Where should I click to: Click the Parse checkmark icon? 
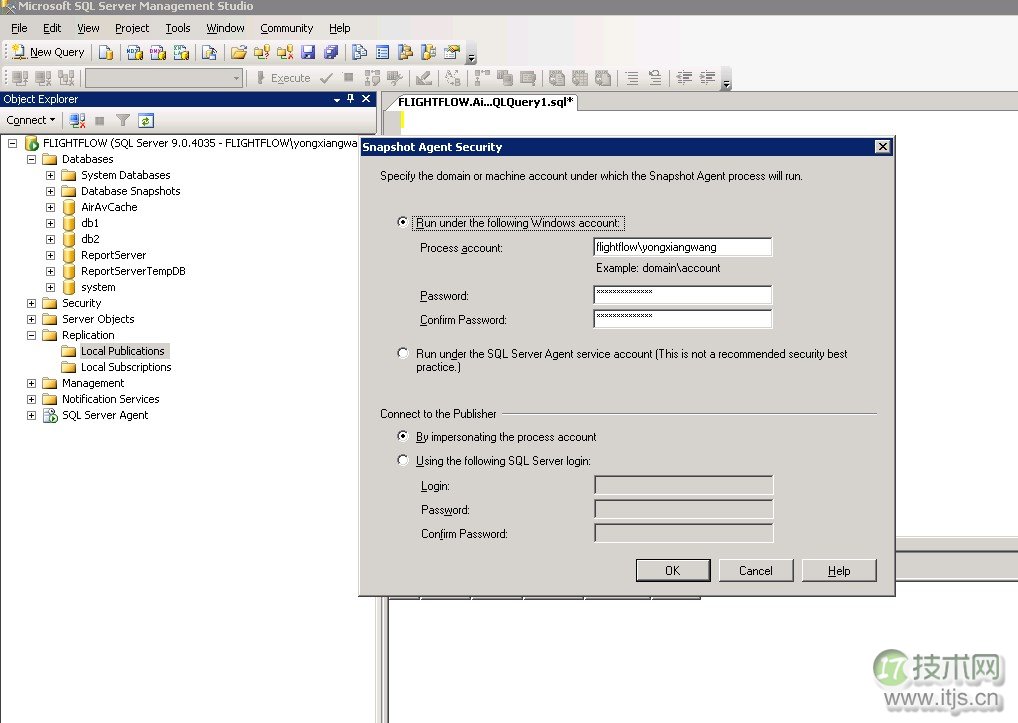pos(327,78)
